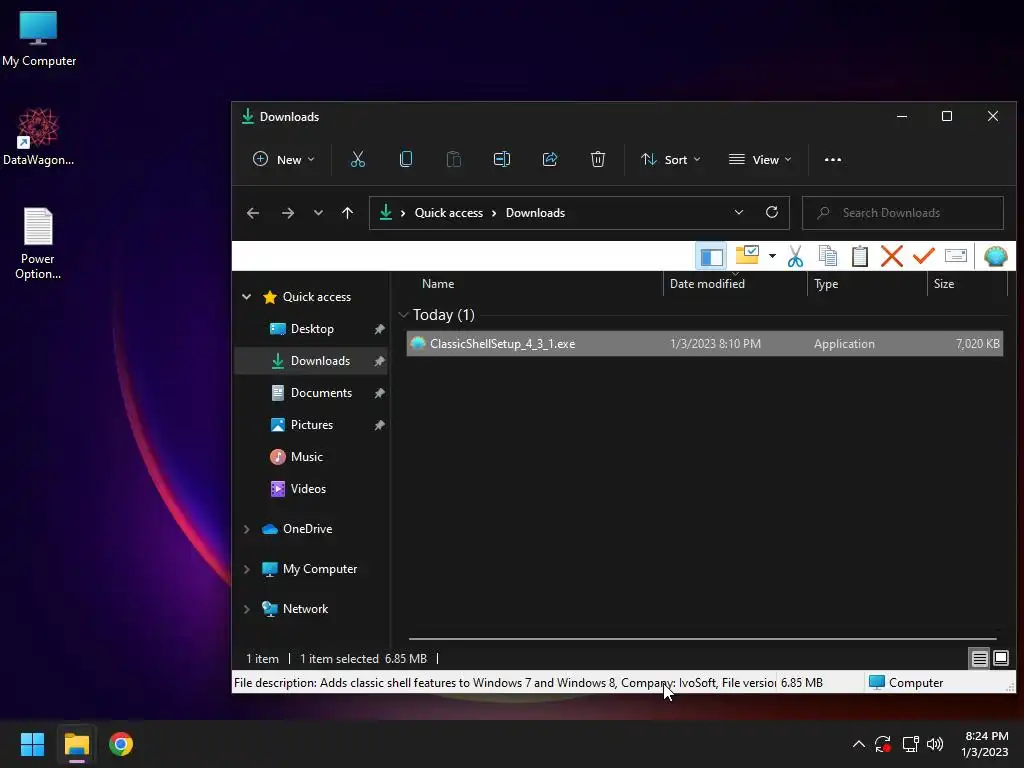Screen dimensions: 1024x768
Task: Go back with the left arrow
Action: point(253,213)
